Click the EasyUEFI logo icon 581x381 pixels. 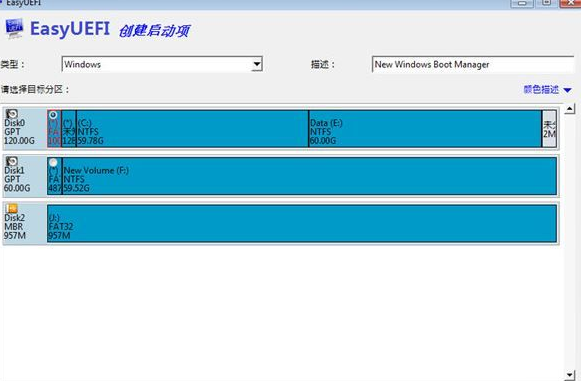point(14,29)
